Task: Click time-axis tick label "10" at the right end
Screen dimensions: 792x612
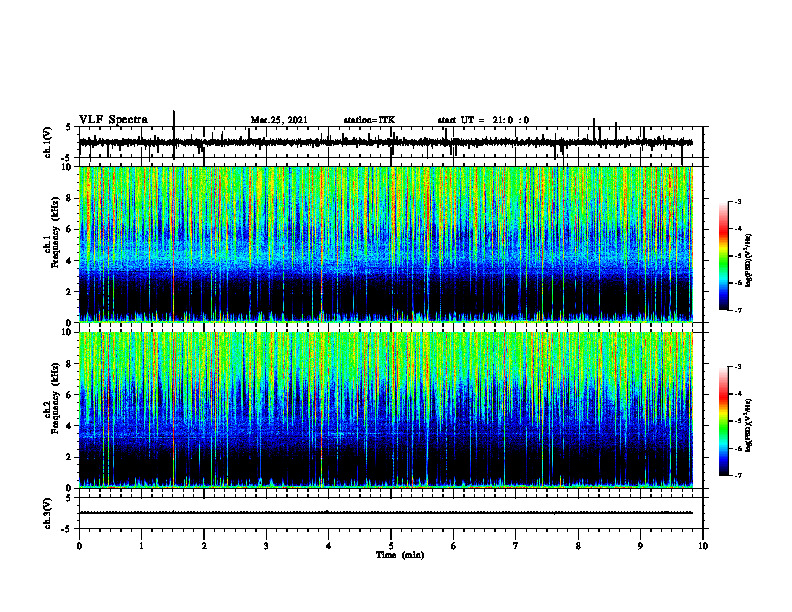Action: click(x=703, y=546)
